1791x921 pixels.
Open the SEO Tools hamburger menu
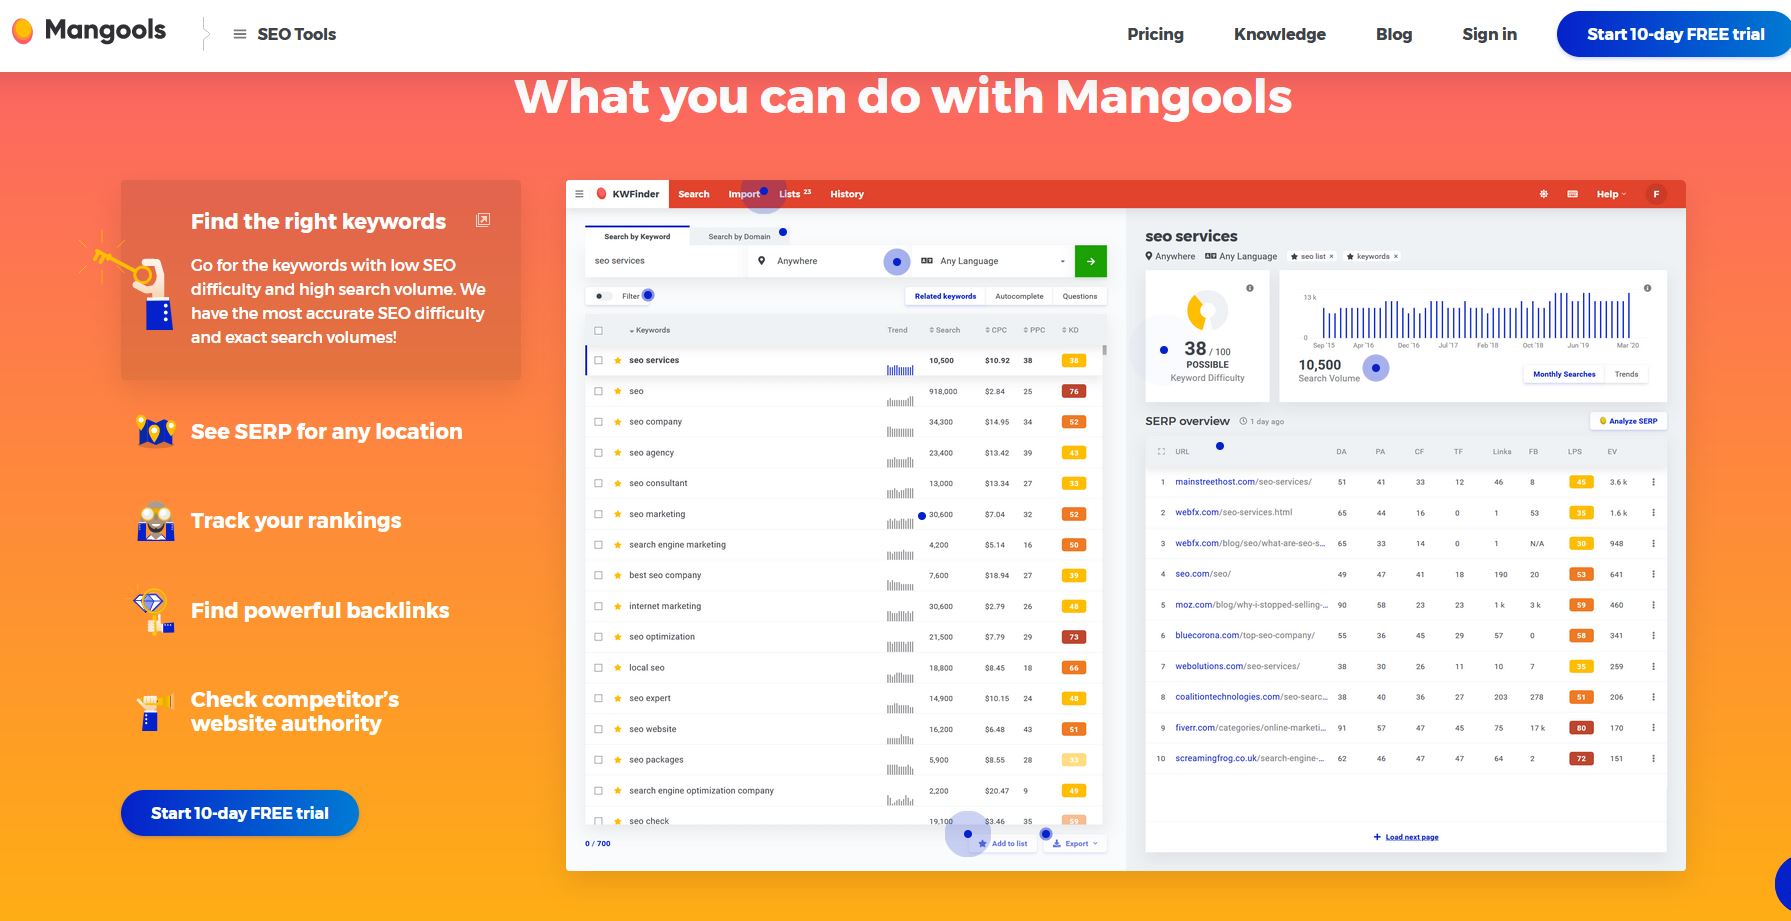240,34
